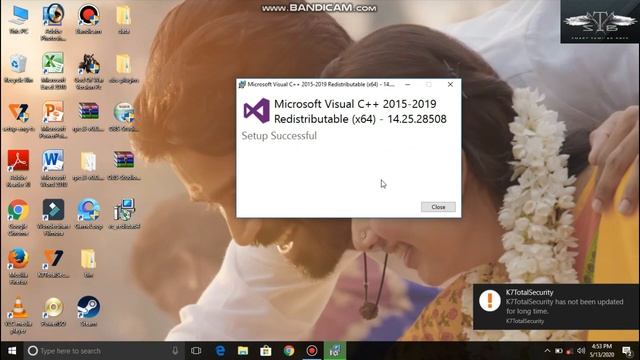Open File Explorer from the taskbar

(243, 351)
